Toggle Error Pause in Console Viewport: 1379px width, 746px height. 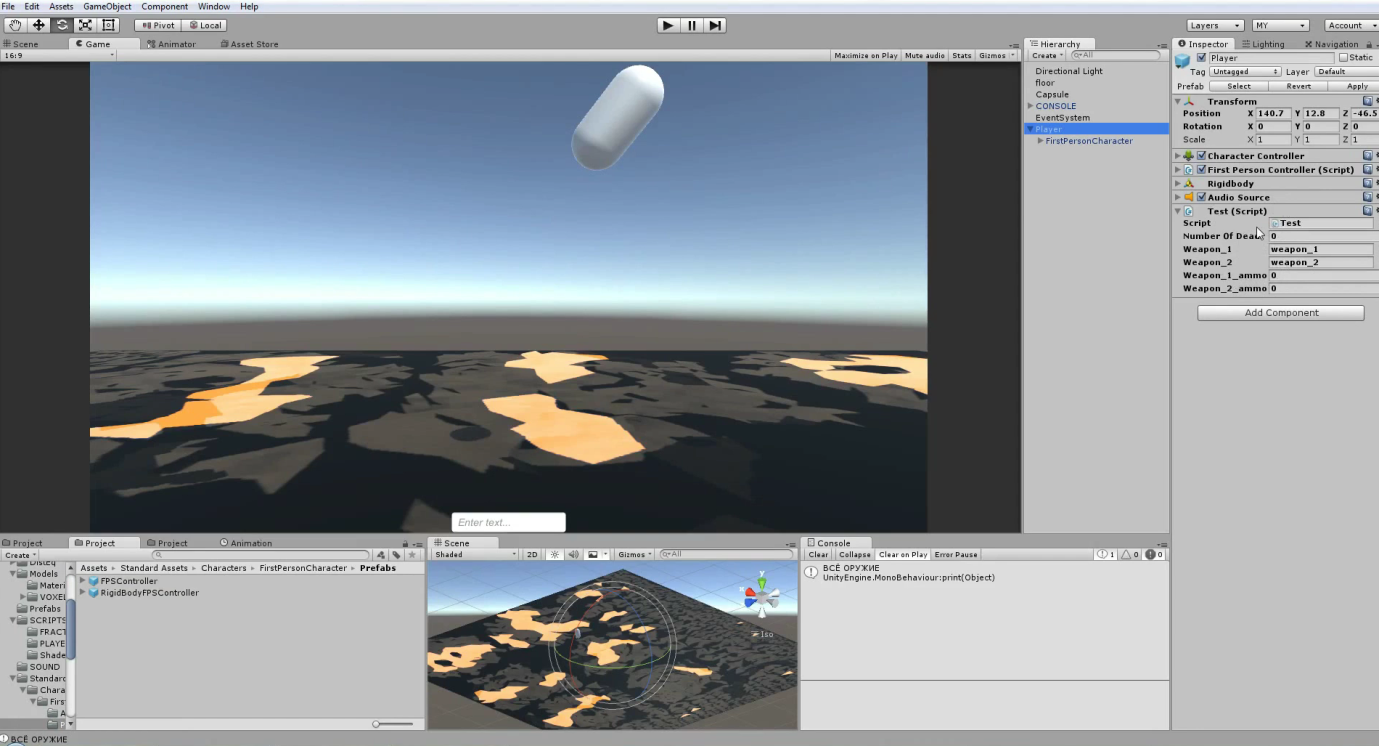956,554
